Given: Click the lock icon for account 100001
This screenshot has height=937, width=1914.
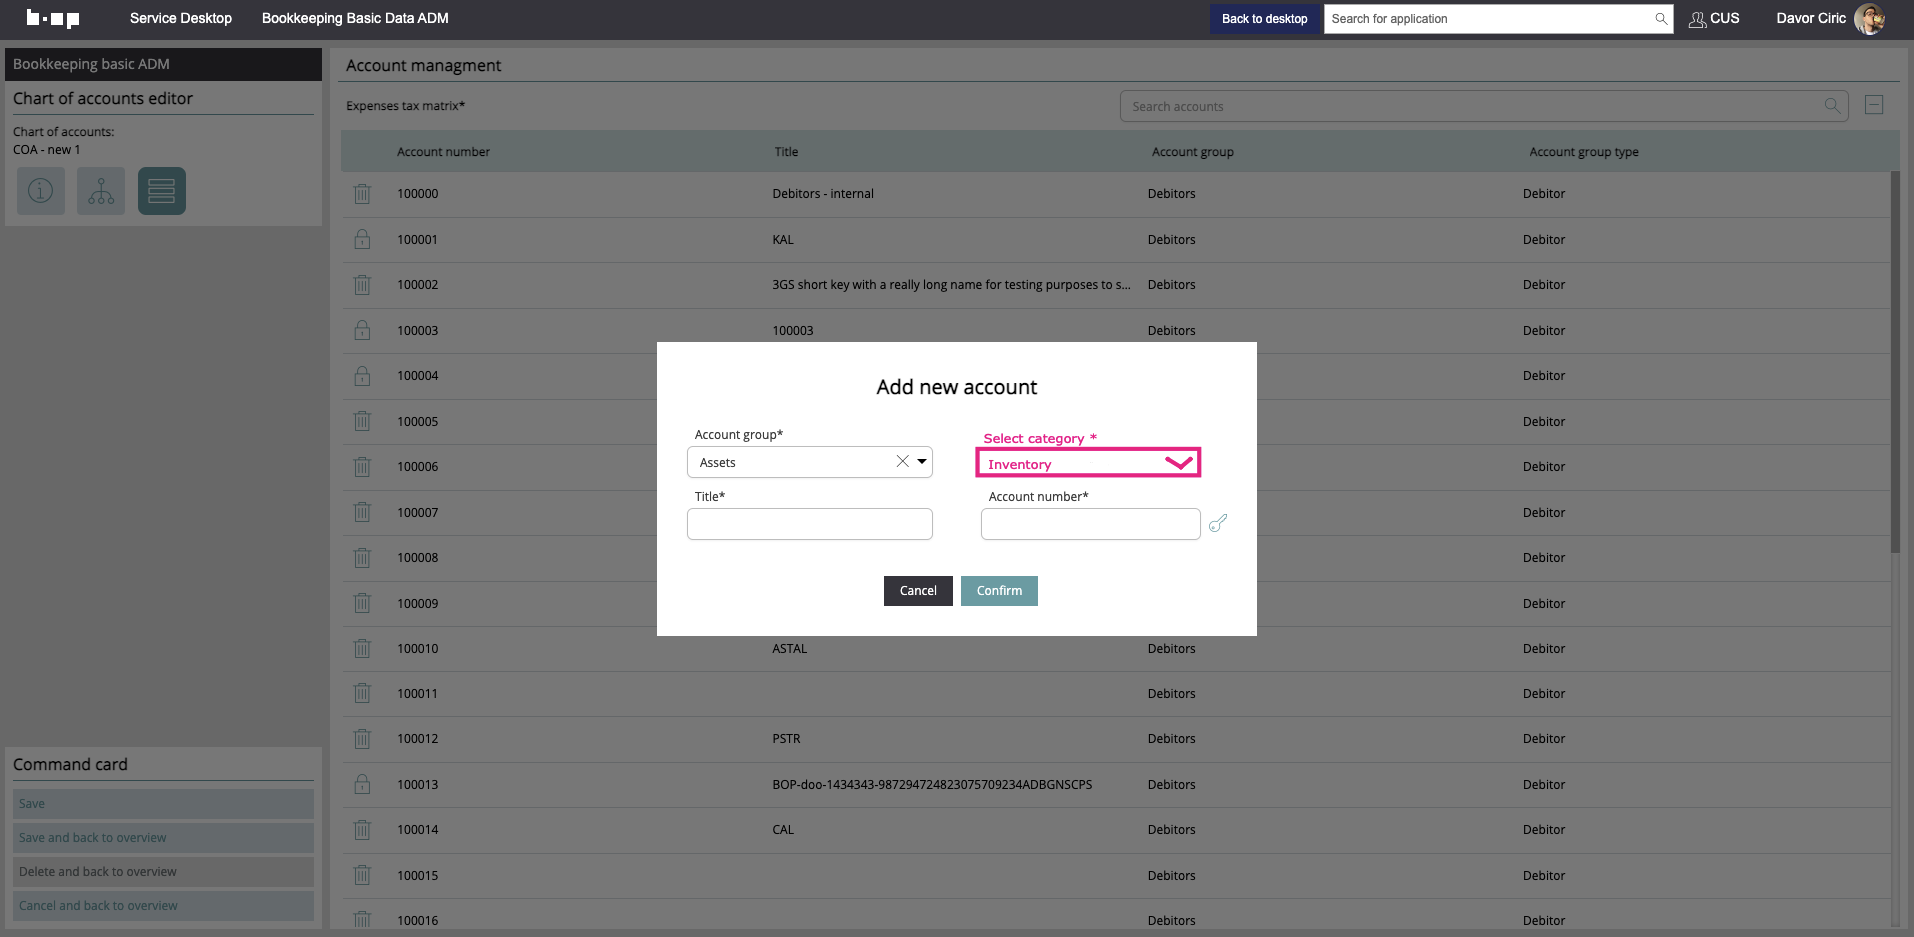Looking at the screenshot, I should coord(362,240).
